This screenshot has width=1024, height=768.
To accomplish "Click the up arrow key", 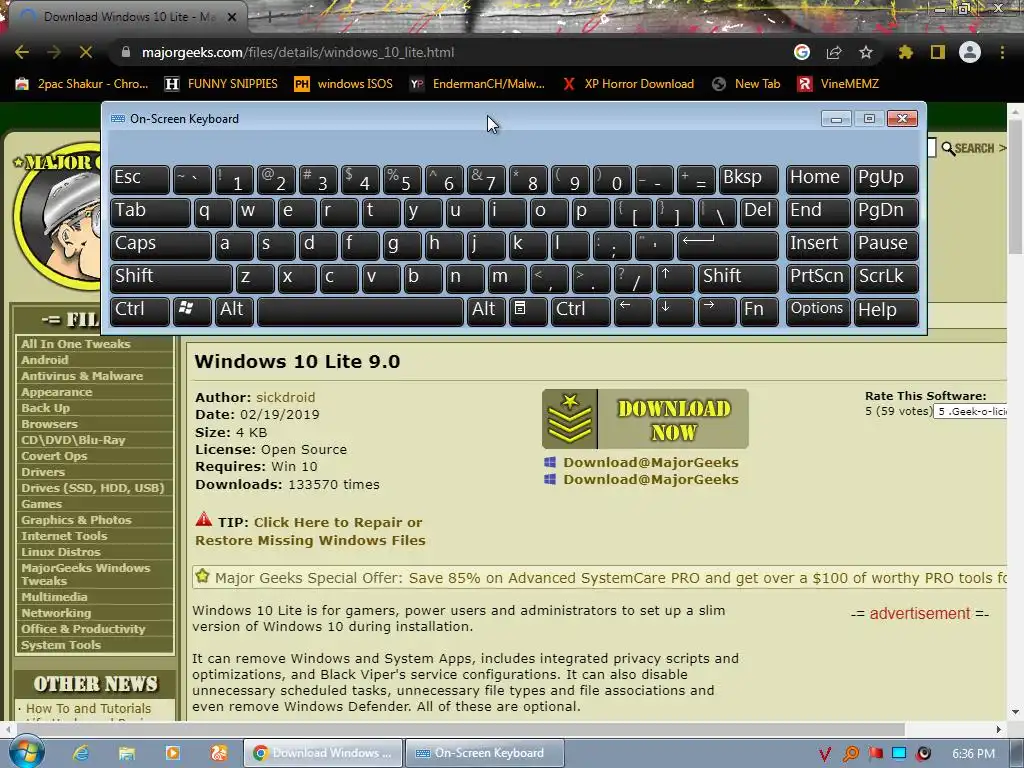I will pyautogui.click(x=675, y=278).
